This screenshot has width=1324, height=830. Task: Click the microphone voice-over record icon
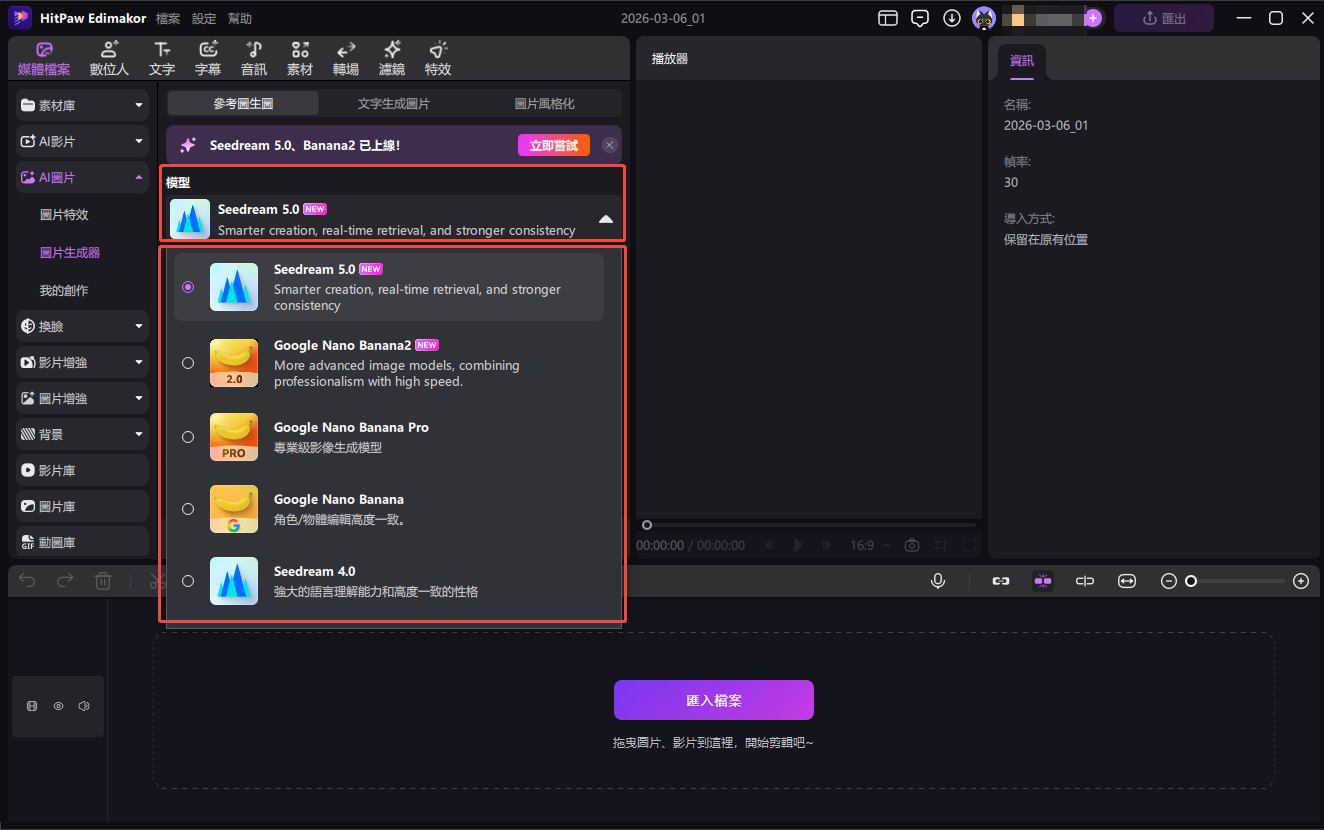coord(938,581)
